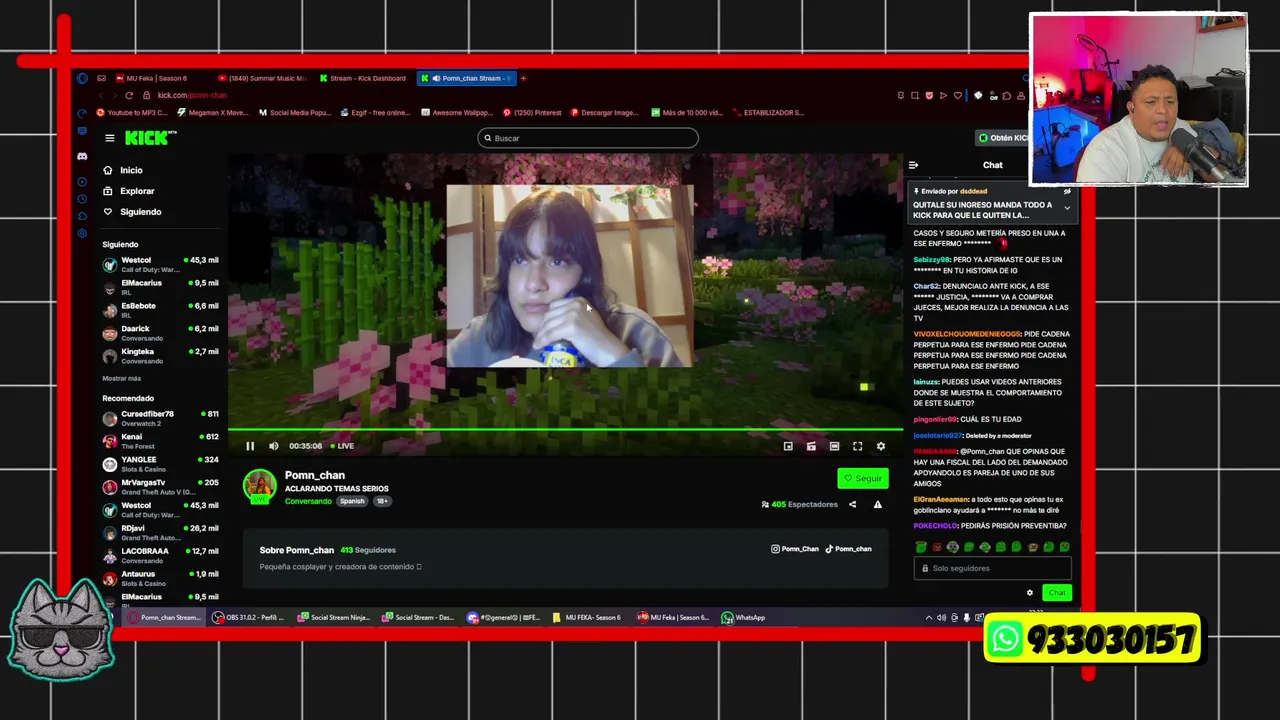Report stream using warning triangle icon
Viewport: 1280px width, 720px height.
tap(877, 504)
